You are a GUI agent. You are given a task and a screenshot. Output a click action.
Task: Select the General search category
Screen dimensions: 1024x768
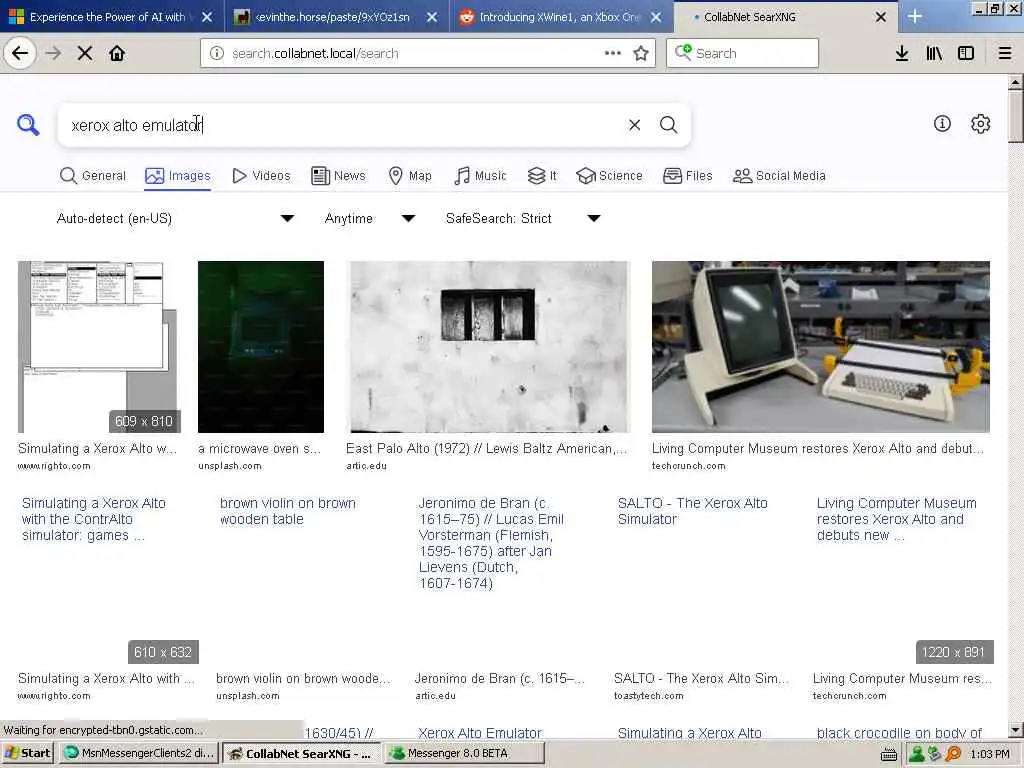93,176
